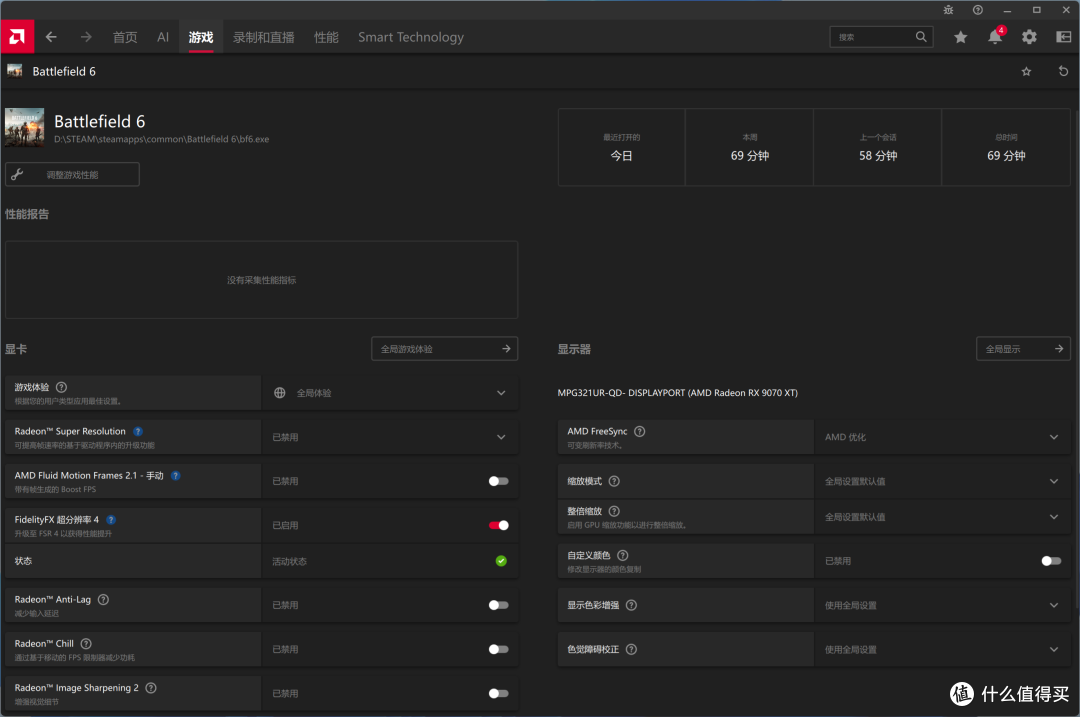This screenshot has height=717, width=1080.
Task: Disable the FidelityFX 超分辨率 4 toggle
Action: 499,526
